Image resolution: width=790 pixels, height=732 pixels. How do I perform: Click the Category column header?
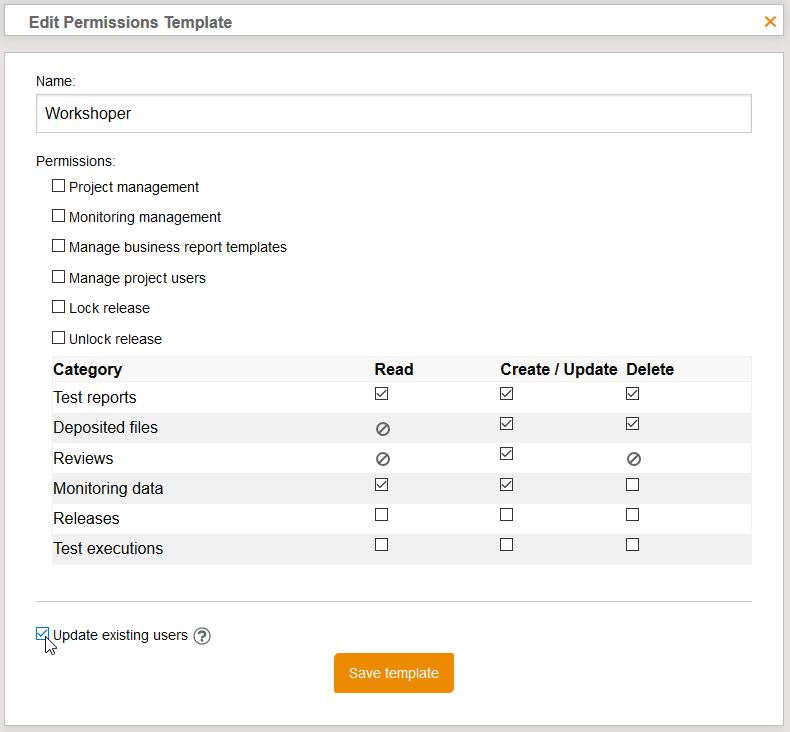point(88,369)
